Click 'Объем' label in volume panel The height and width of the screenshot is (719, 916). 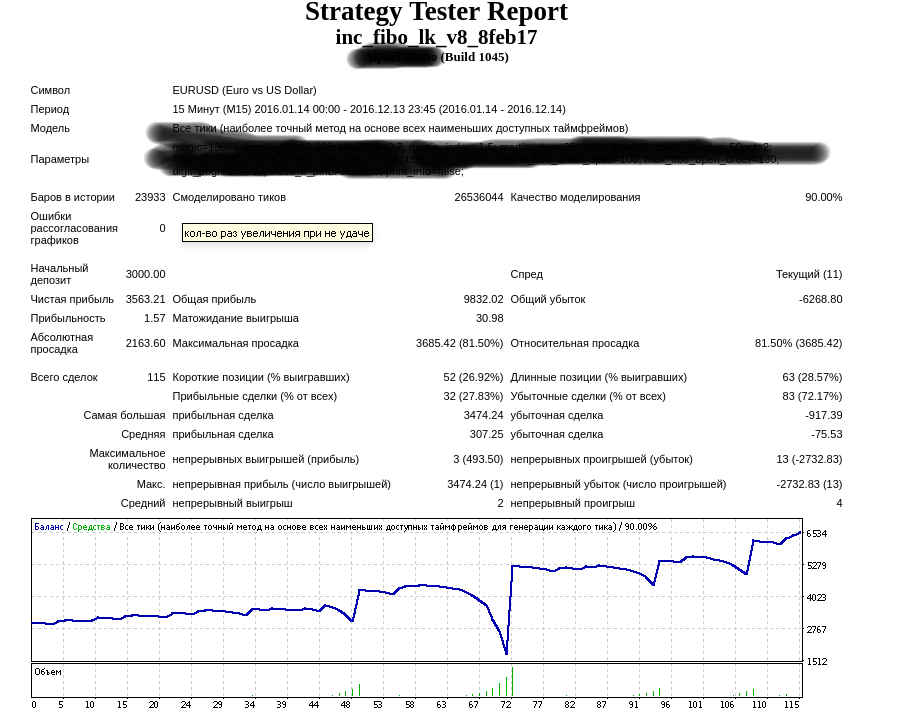(48, 672)
